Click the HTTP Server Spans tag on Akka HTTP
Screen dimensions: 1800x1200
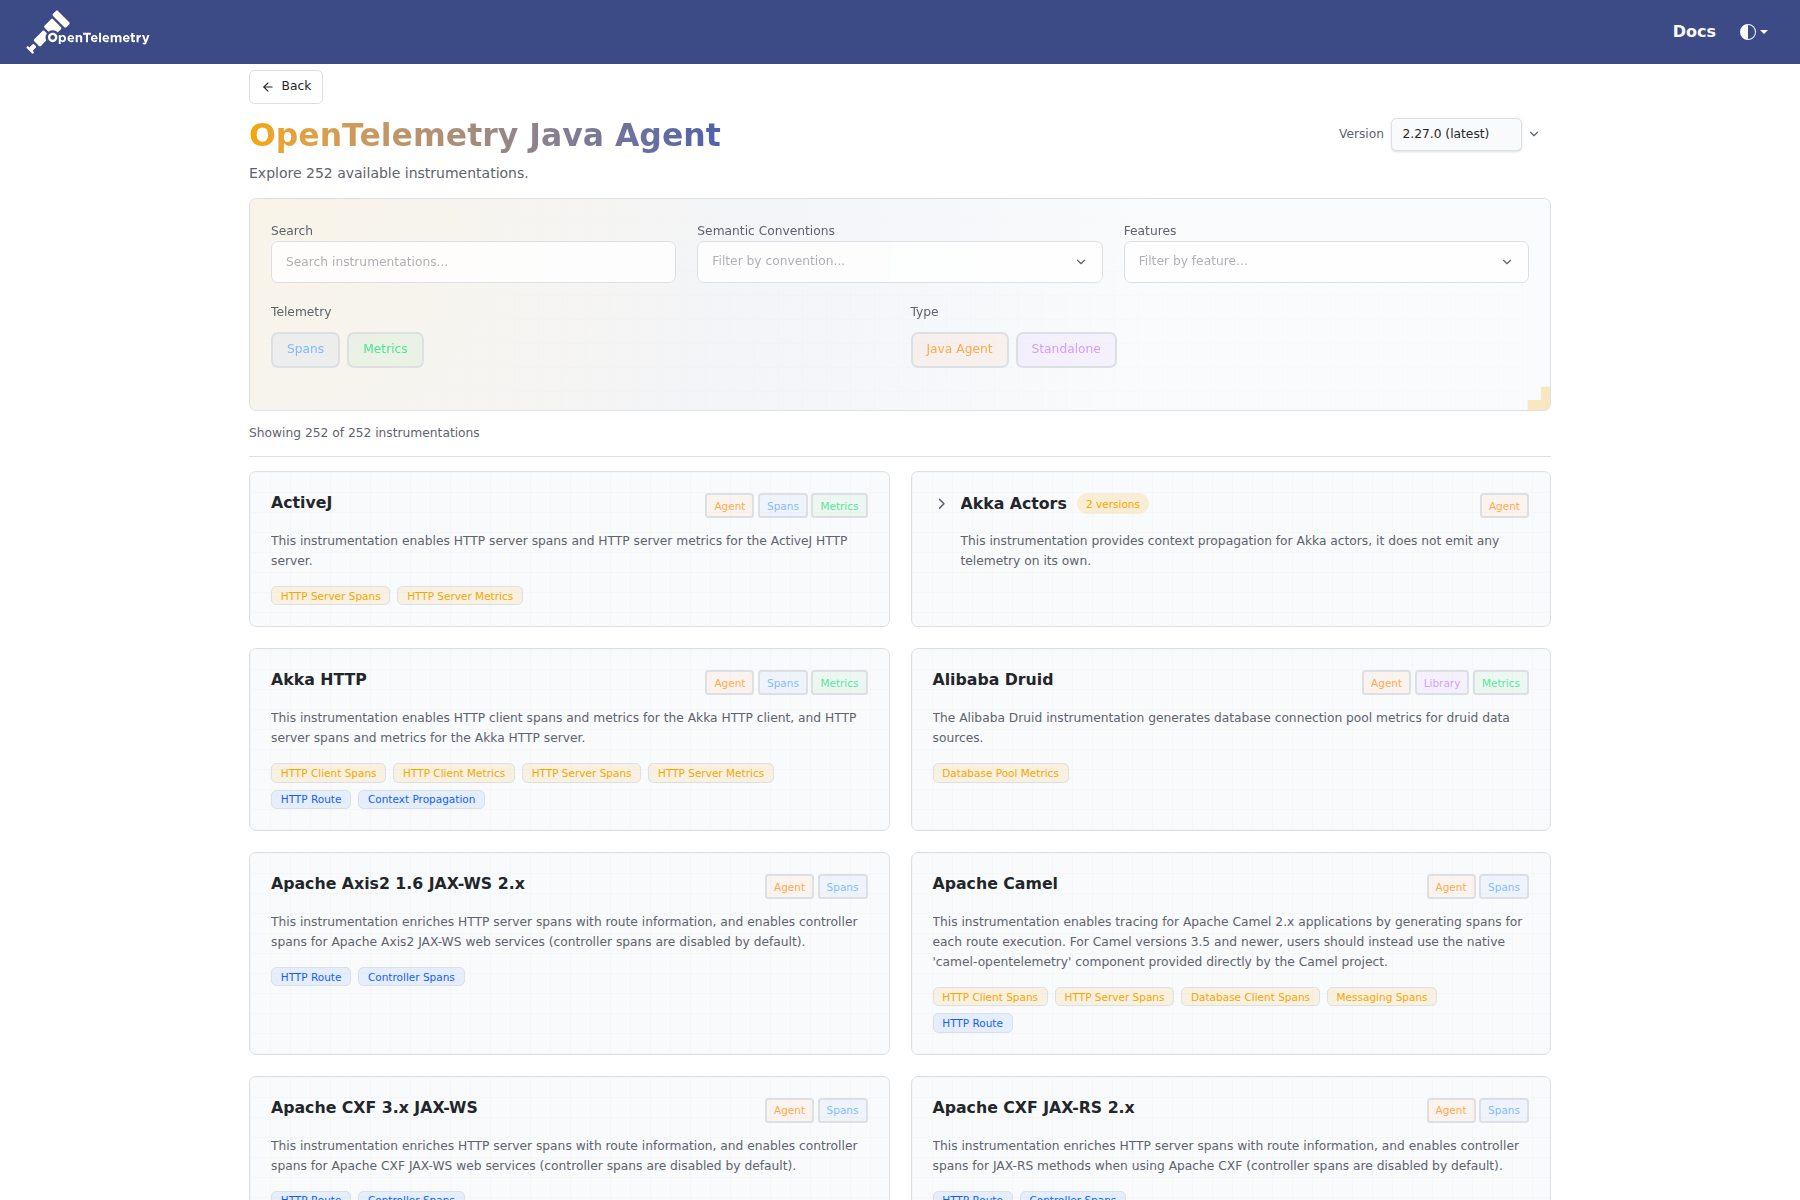tap(581, 773)
